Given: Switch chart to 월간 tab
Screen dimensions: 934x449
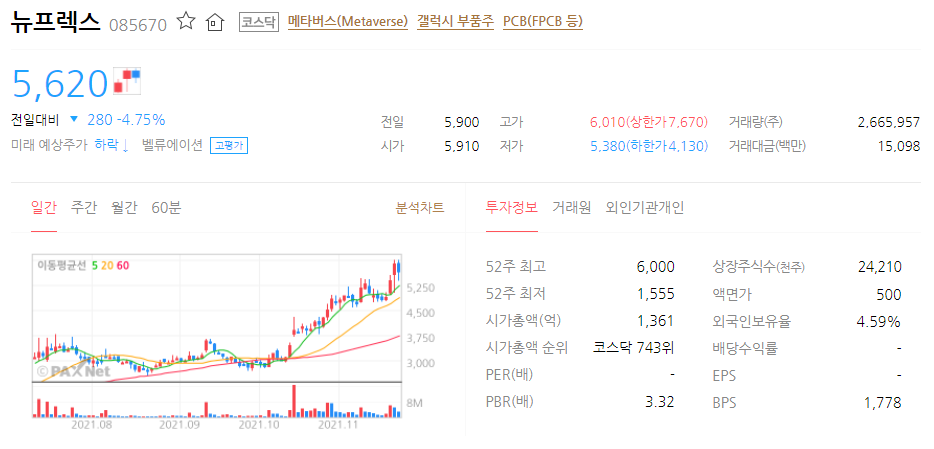Looking at the screenshot, I should tap(124, 208).
